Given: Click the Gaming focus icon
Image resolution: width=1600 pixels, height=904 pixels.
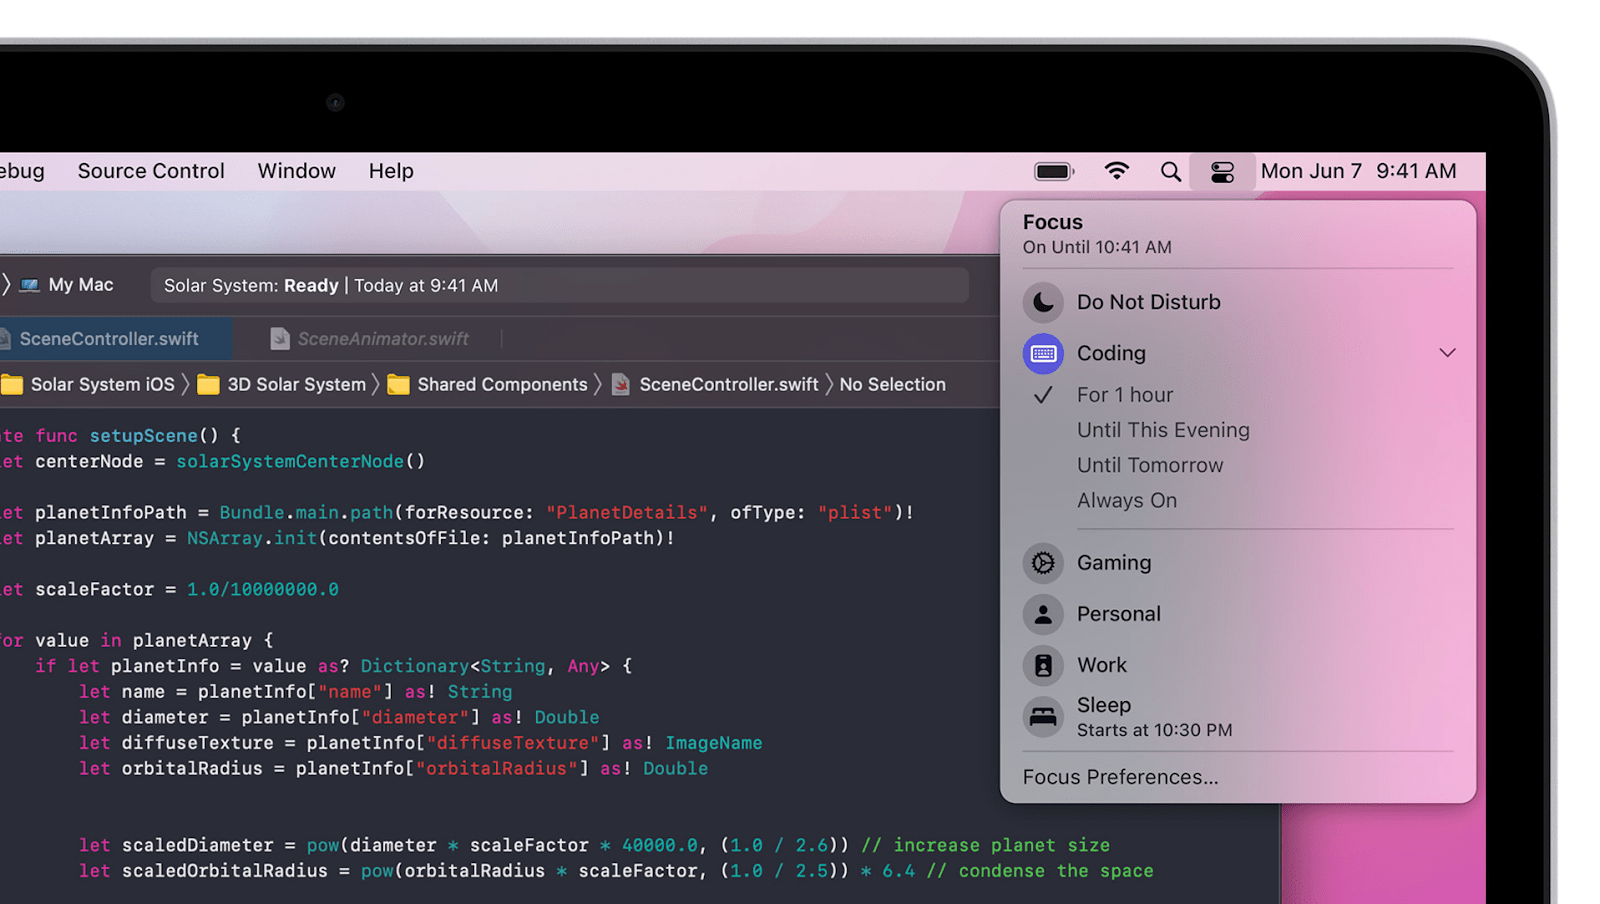Looking at the screenshot, I should coord(1043,563).
